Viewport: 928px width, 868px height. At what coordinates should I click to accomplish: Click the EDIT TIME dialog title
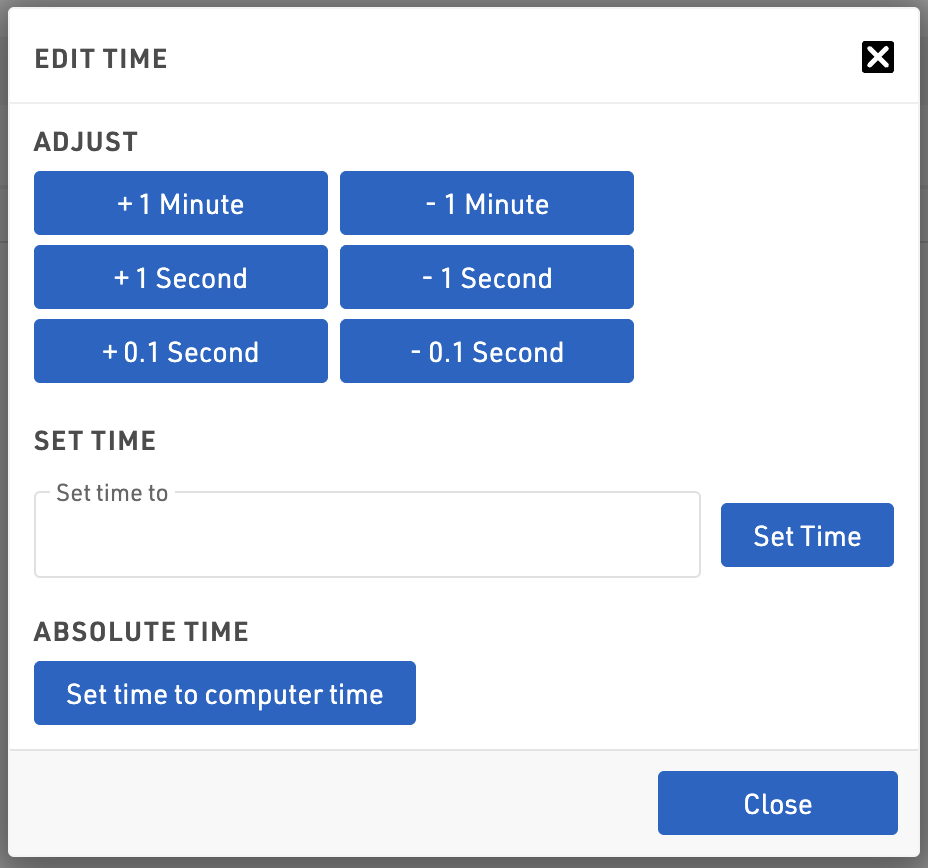101,59
